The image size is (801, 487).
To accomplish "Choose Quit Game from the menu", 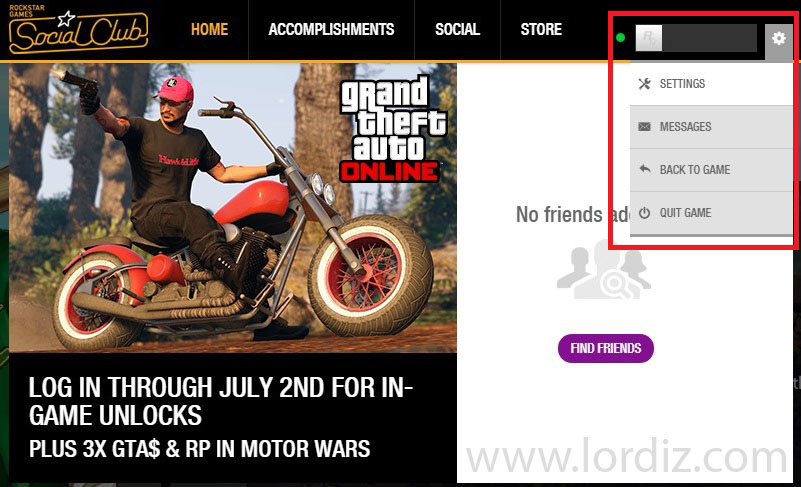I will coord(711,213).
